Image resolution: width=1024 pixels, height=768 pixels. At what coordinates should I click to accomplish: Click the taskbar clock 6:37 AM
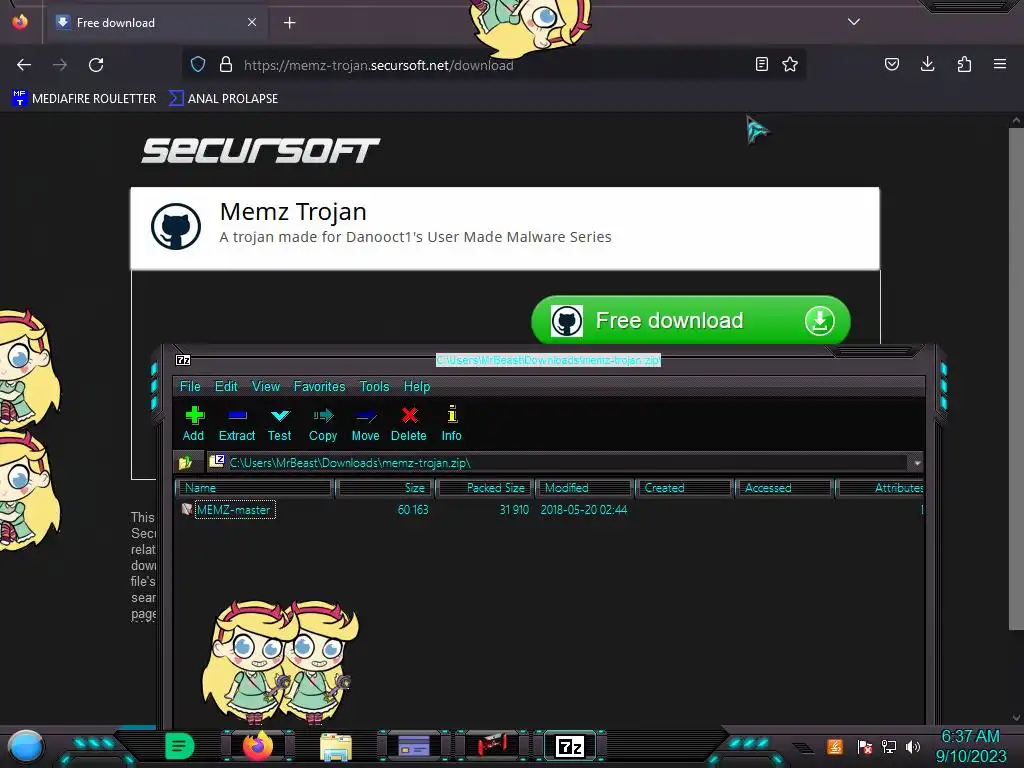pyautogui.click(x=970, y=737)
